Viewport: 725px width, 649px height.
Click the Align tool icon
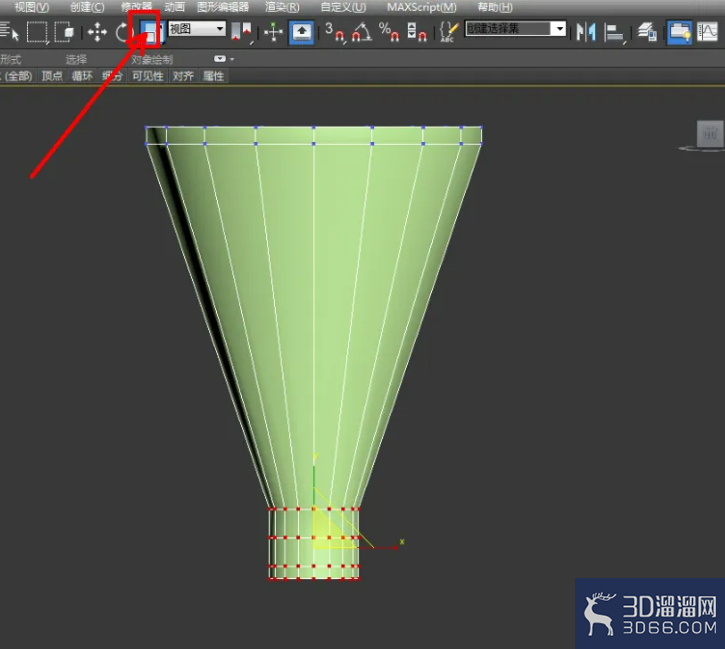[614, 32]
